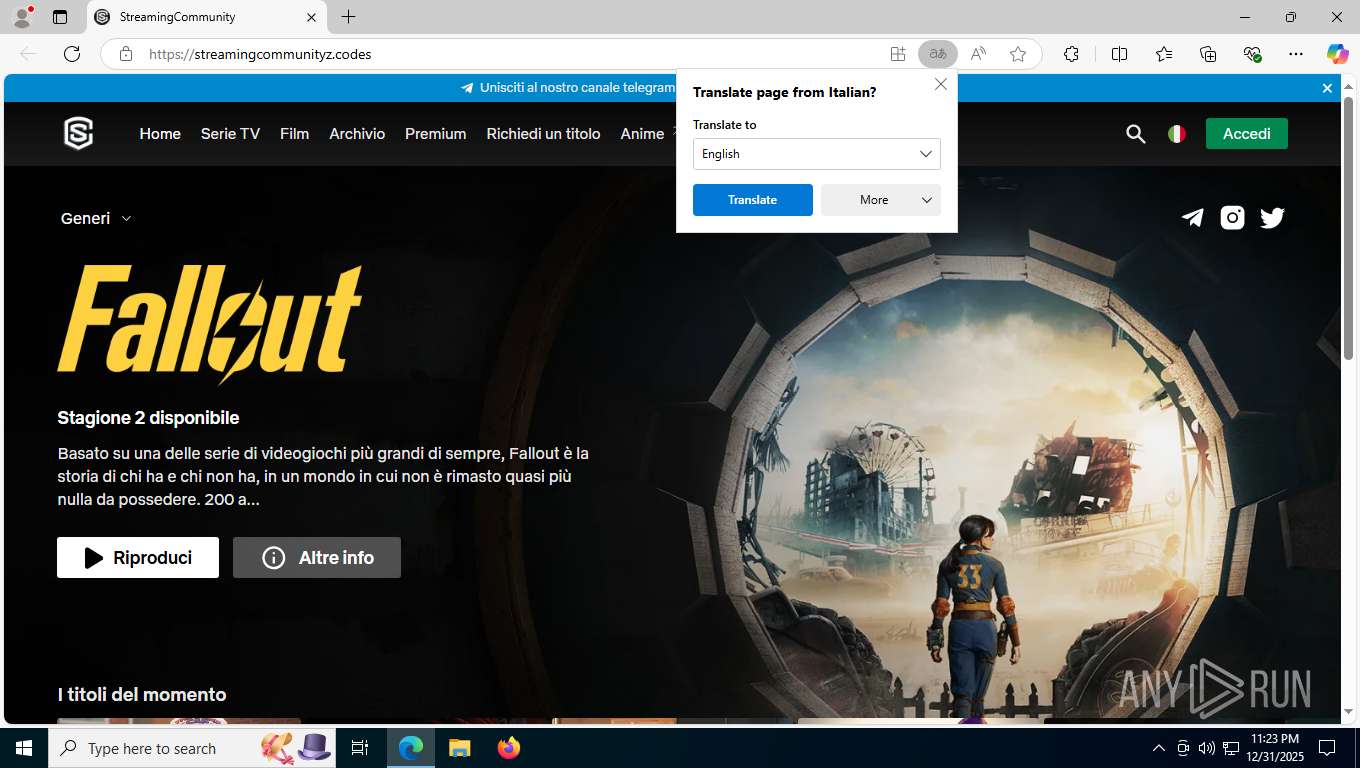This screenshot has width=1360, height=768.
Task: Open the profile avatar icon
Action: point(21,17)
